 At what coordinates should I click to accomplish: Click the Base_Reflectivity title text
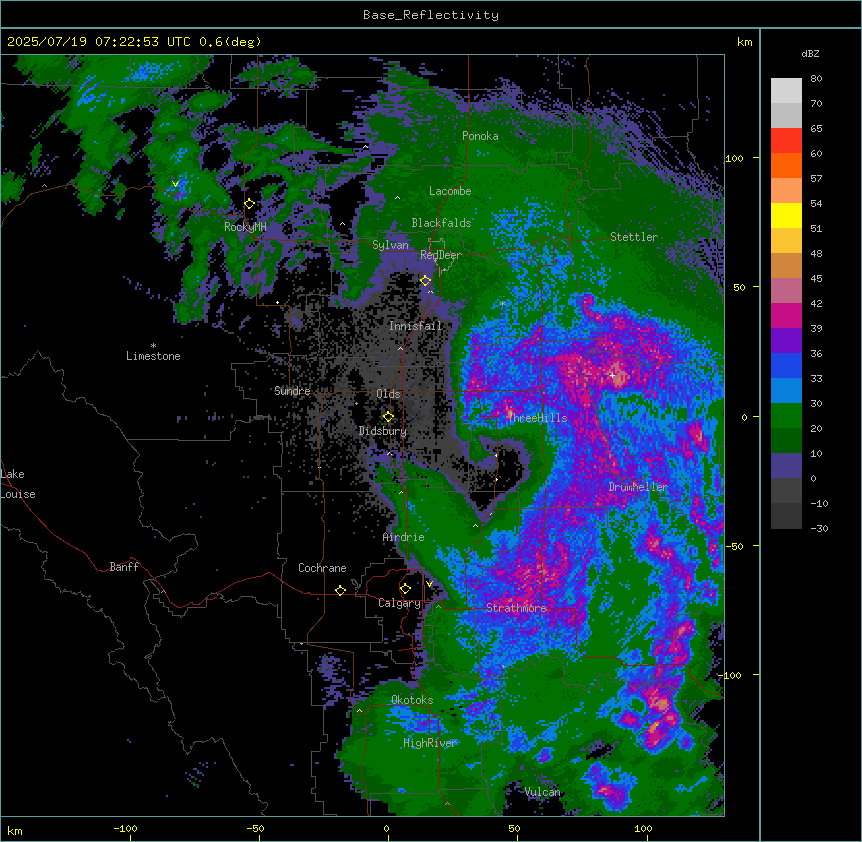click(x=431, y=15)
